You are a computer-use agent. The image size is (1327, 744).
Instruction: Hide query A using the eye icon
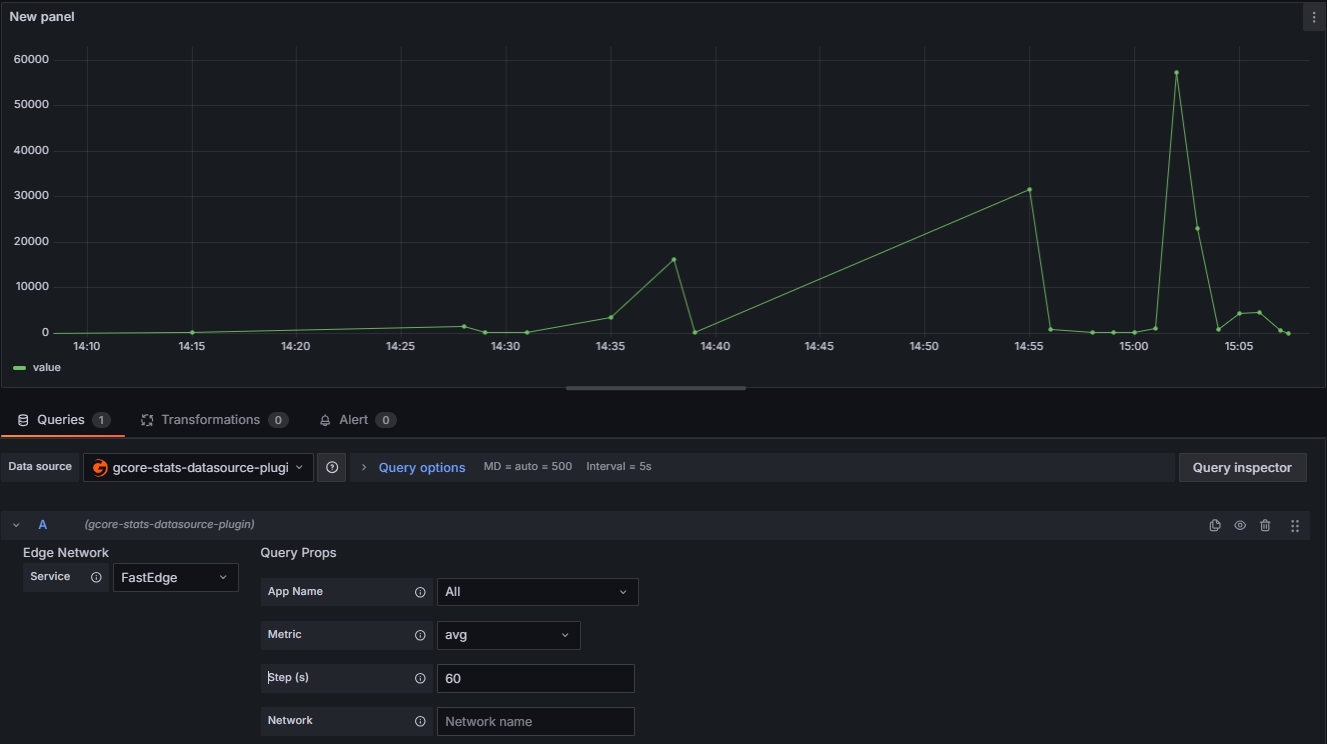pyautogui.click(x=1240, y=525)
